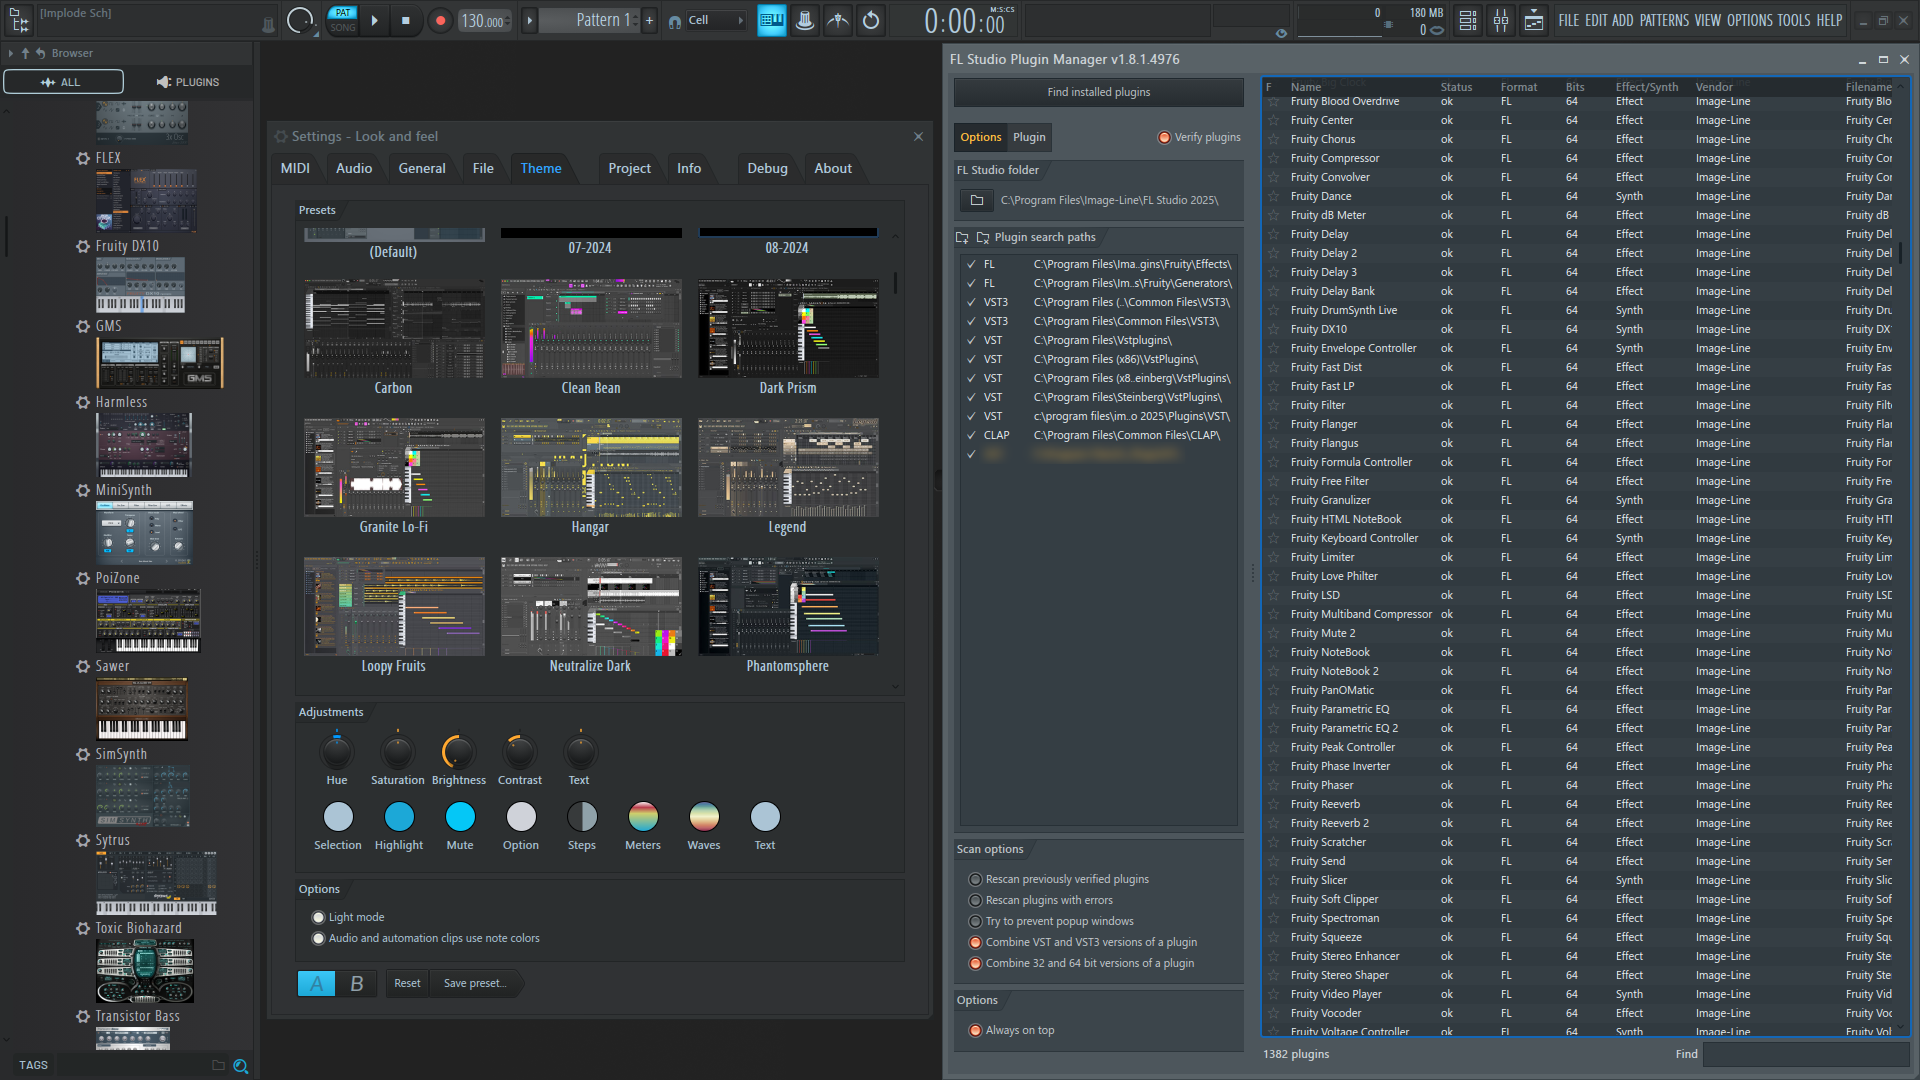Open the mixer icon

click(x=1501, y=20)
